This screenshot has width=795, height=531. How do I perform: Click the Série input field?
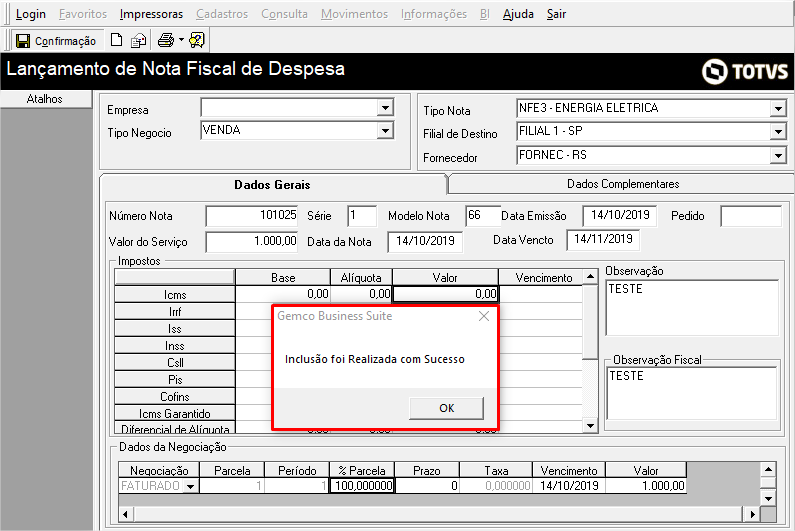coord(362,216)
